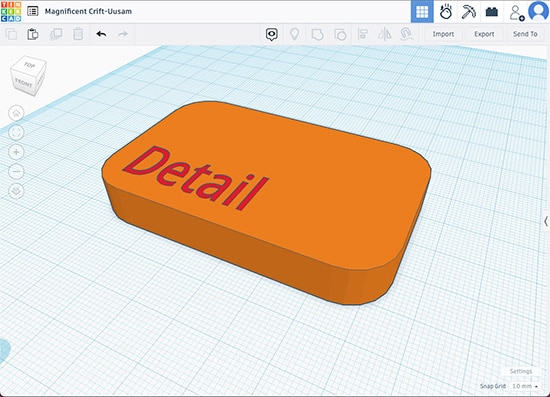Viewport: 550px width, 397px height.
Task: Open the Snap Grid dropdown
Action: pyautogui.click(x=525, y=386)
